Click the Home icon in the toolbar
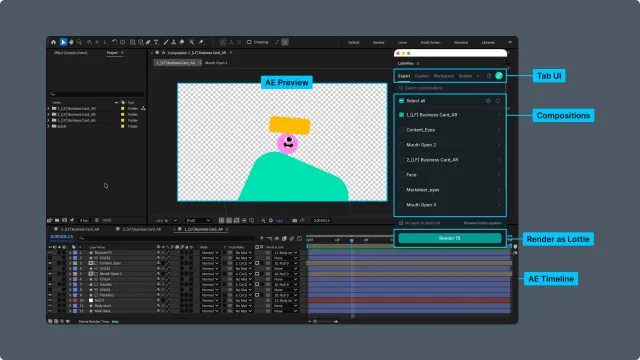 pyautogui.click(x=53, y=42)
